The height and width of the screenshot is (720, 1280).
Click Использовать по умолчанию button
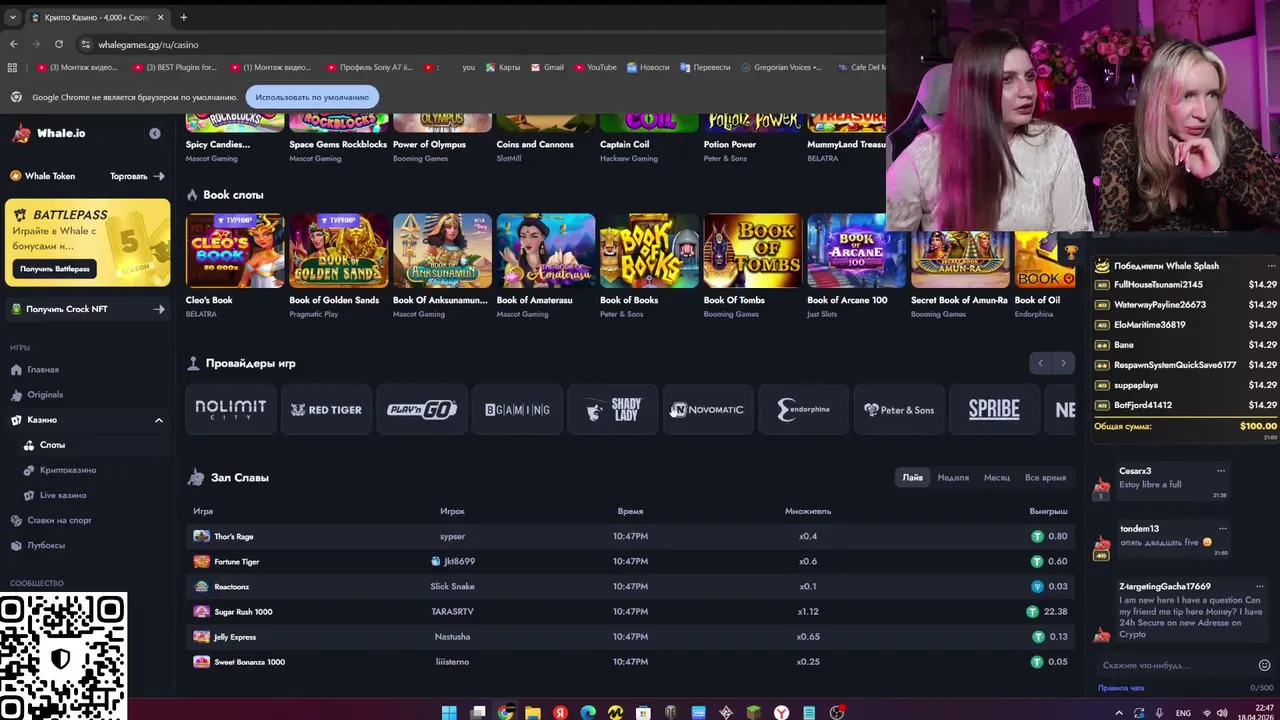click(x=312, y=97)
